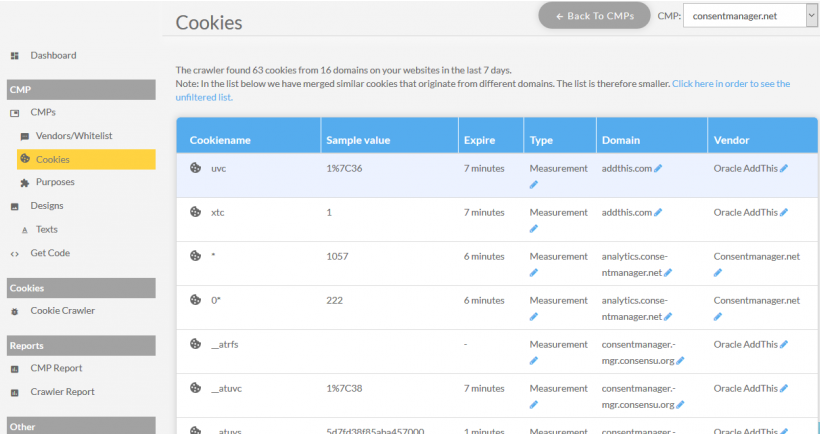This screenshot has width=820, height=434.
Task: Click the Dashboard grid icon
Action: [15, 56]
